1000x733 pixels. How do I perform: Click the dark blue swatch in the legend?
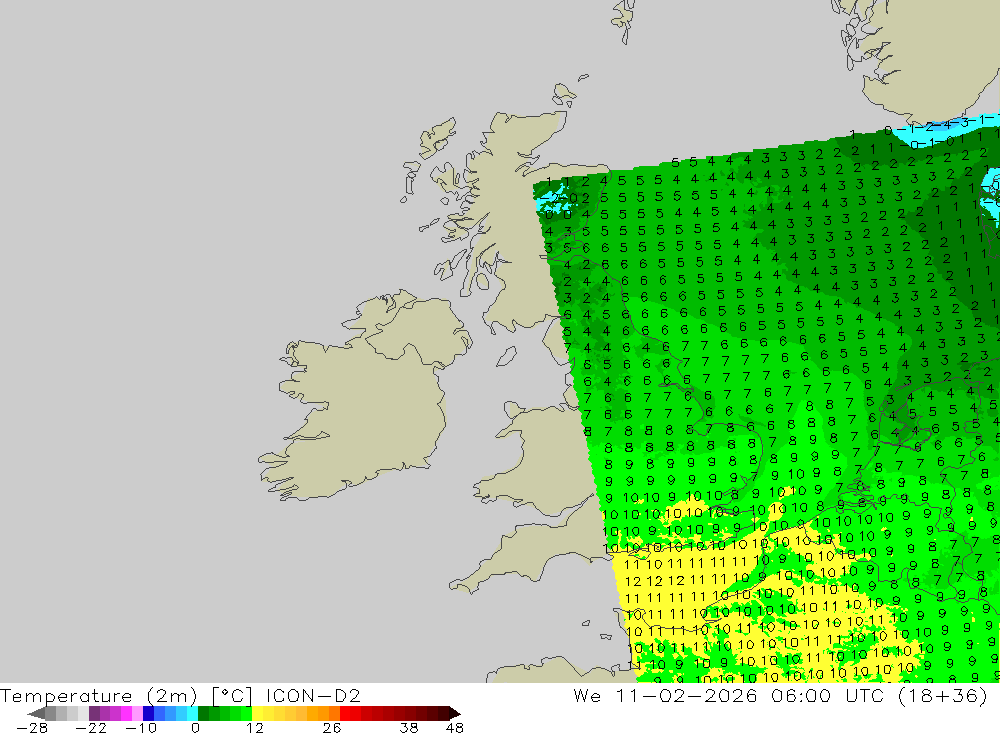point(148,713)
